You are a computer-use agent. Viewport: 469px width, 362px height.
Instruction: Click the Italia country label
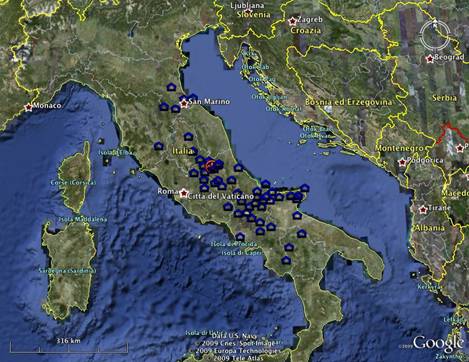[182, 151]
